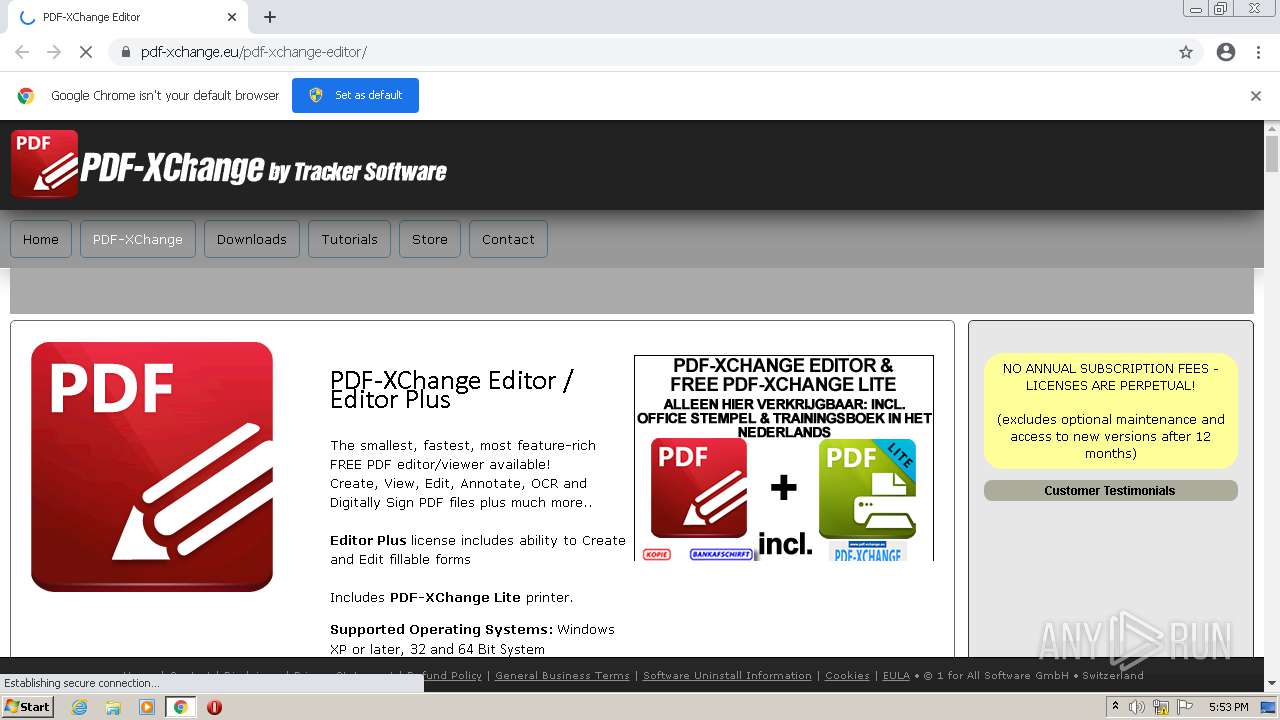
Task: Open the Windows Start menu
Action: pyautogui.click(x=27, y=706)
